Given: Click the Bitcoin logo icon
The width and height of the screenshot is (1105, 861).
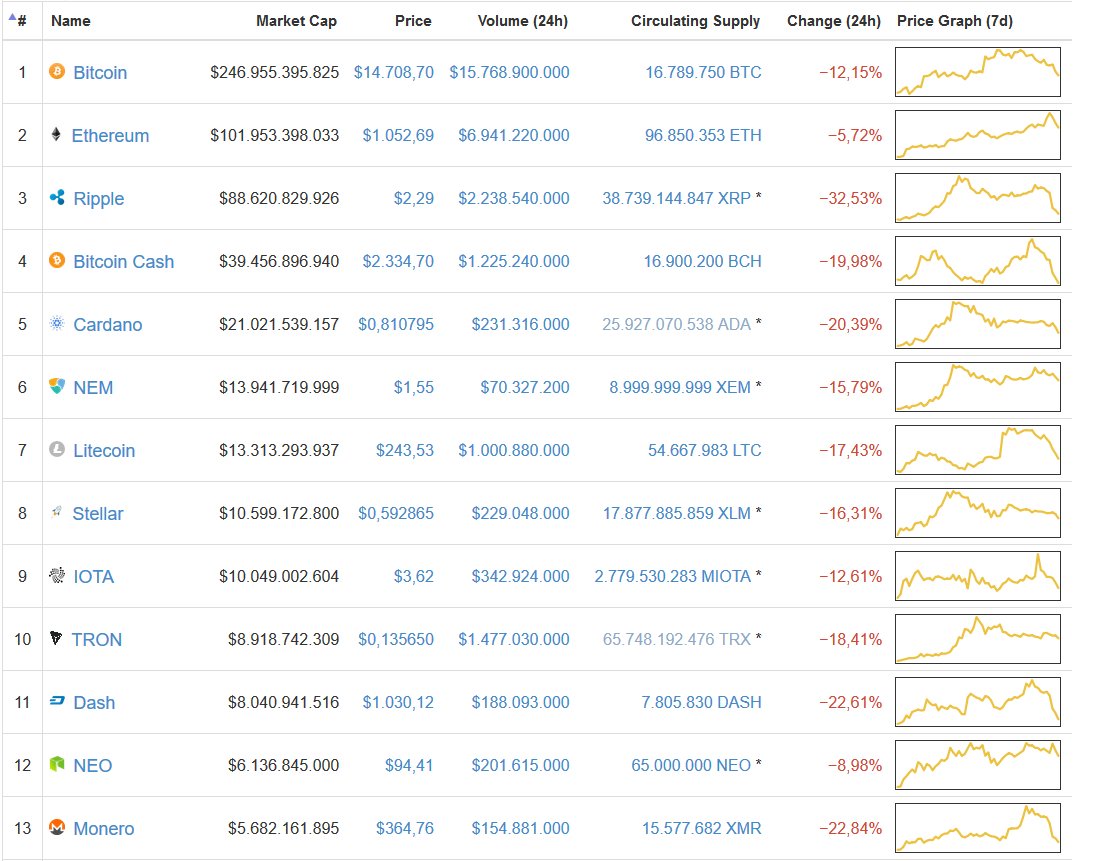Looking at the screenshot, I should [57, 72].
